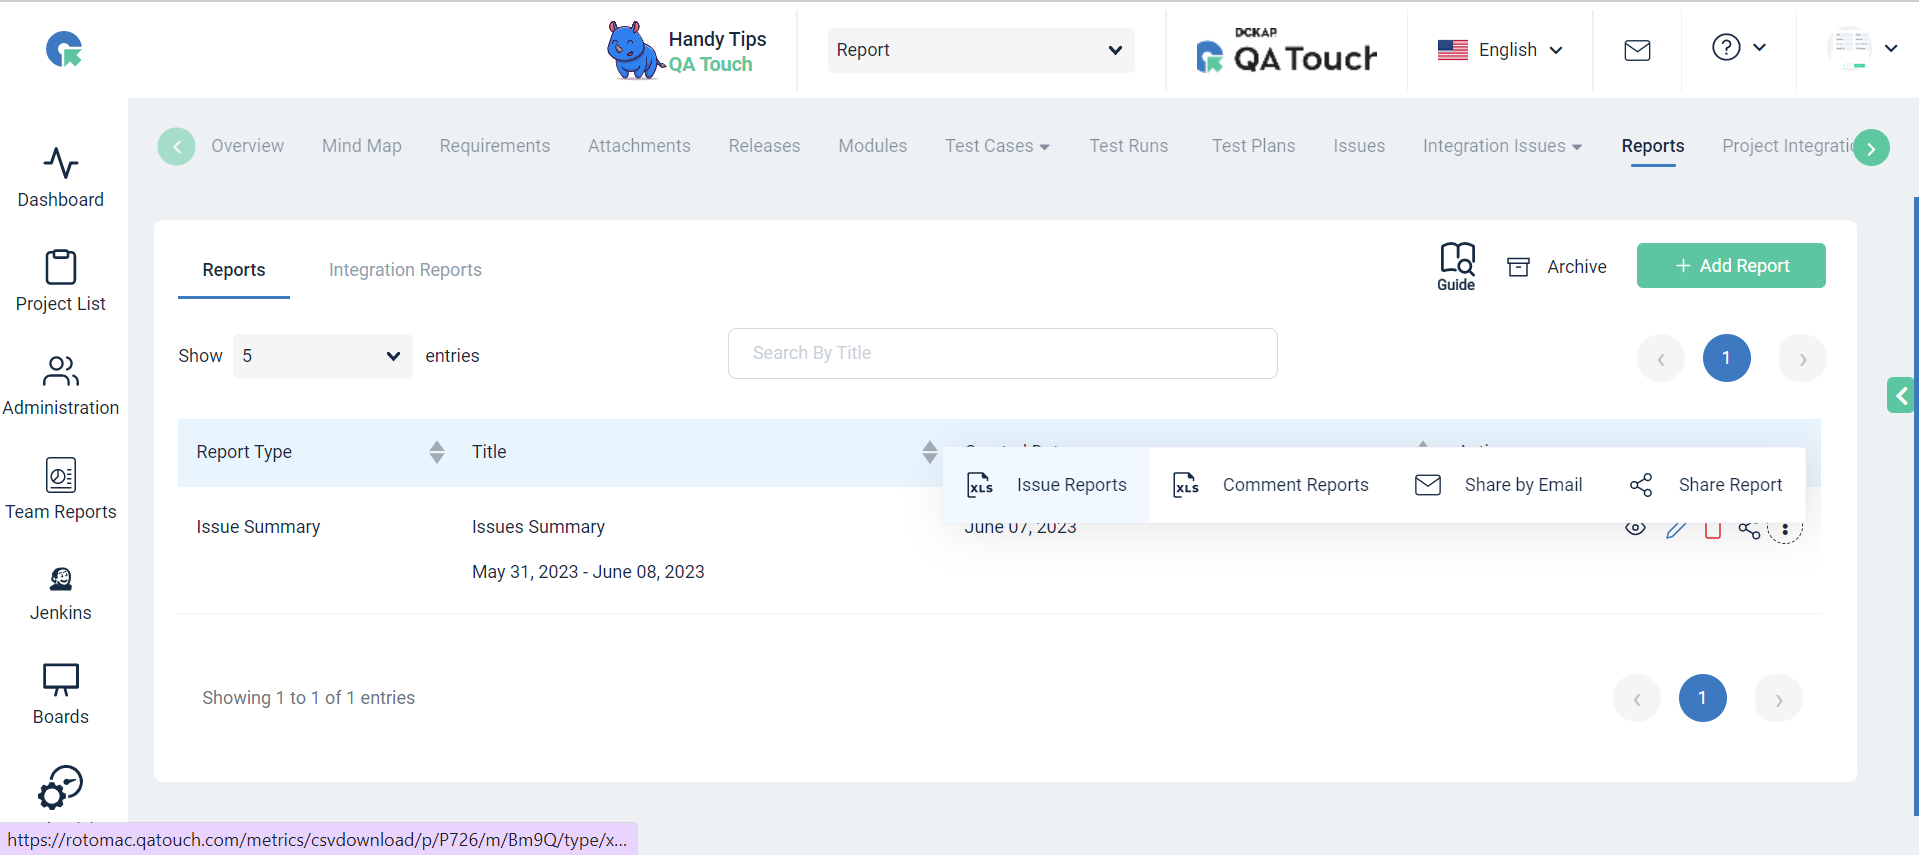This screenshot has width=1919, height=855.
Task: Expand the green side panel arrow
Action: [x=1900, y=395]
